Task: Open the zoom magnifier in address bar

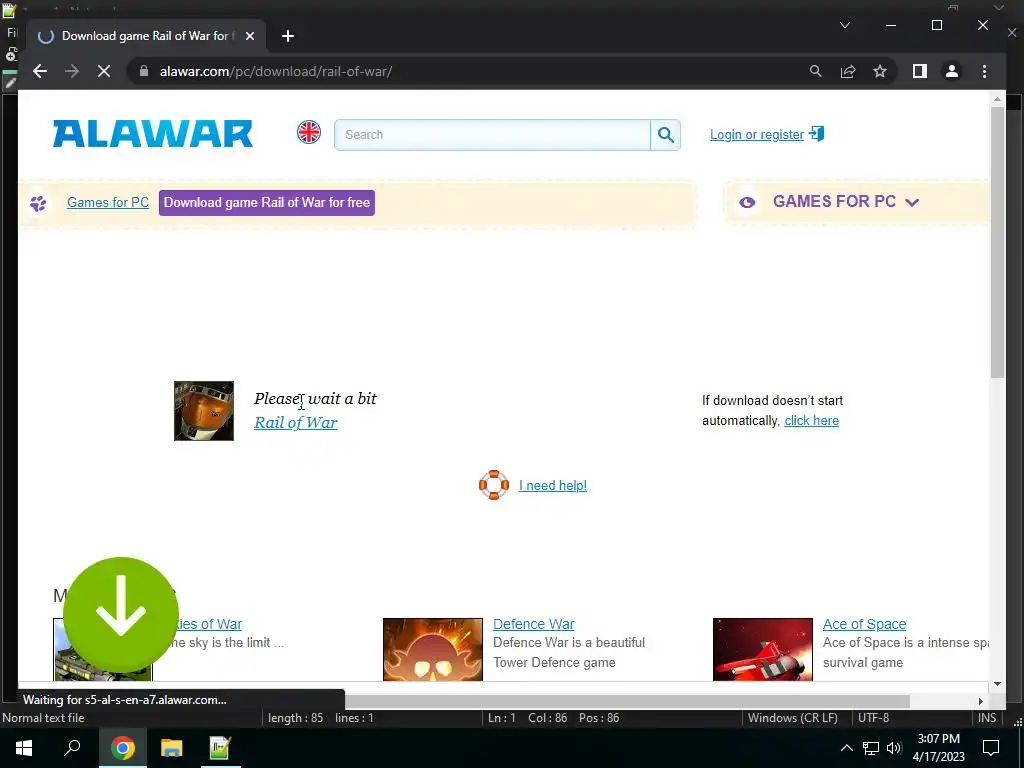Action: tap(816, 71)
